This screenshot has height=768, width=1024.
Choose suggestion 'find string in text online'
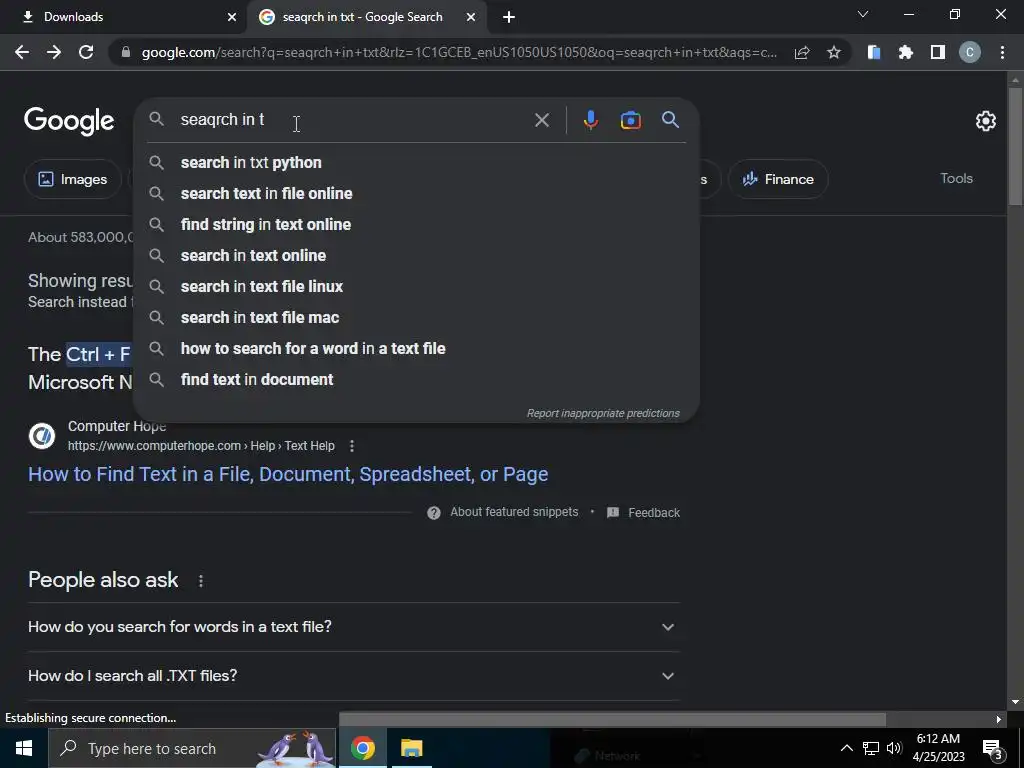pos(416,225)
